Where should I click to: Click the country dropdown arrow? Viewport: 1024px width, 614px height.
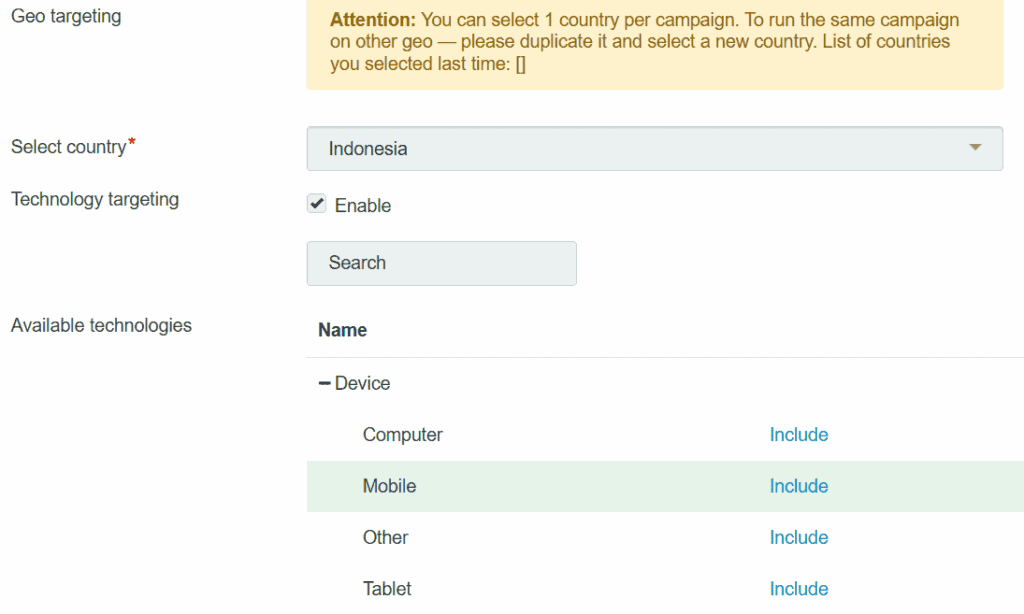click(x=975, y=148)
